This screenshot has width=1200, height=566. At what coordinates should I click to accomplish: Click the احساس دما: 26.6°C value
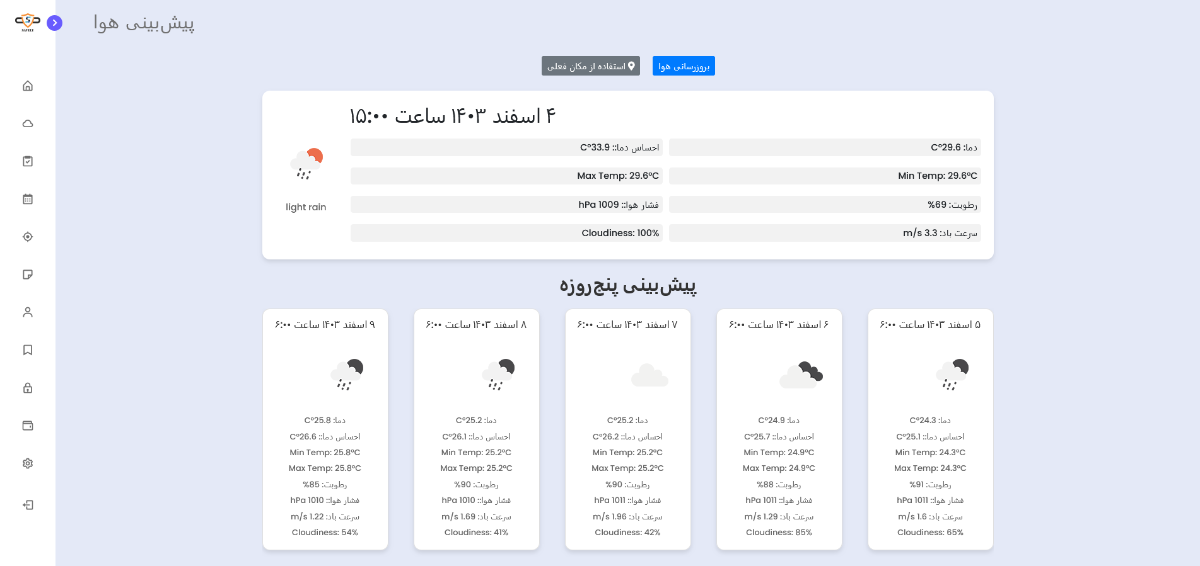pos(325,436)
